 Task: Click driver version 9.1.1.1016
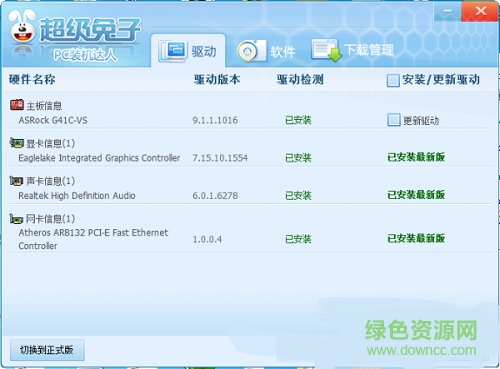pos(215,120)
